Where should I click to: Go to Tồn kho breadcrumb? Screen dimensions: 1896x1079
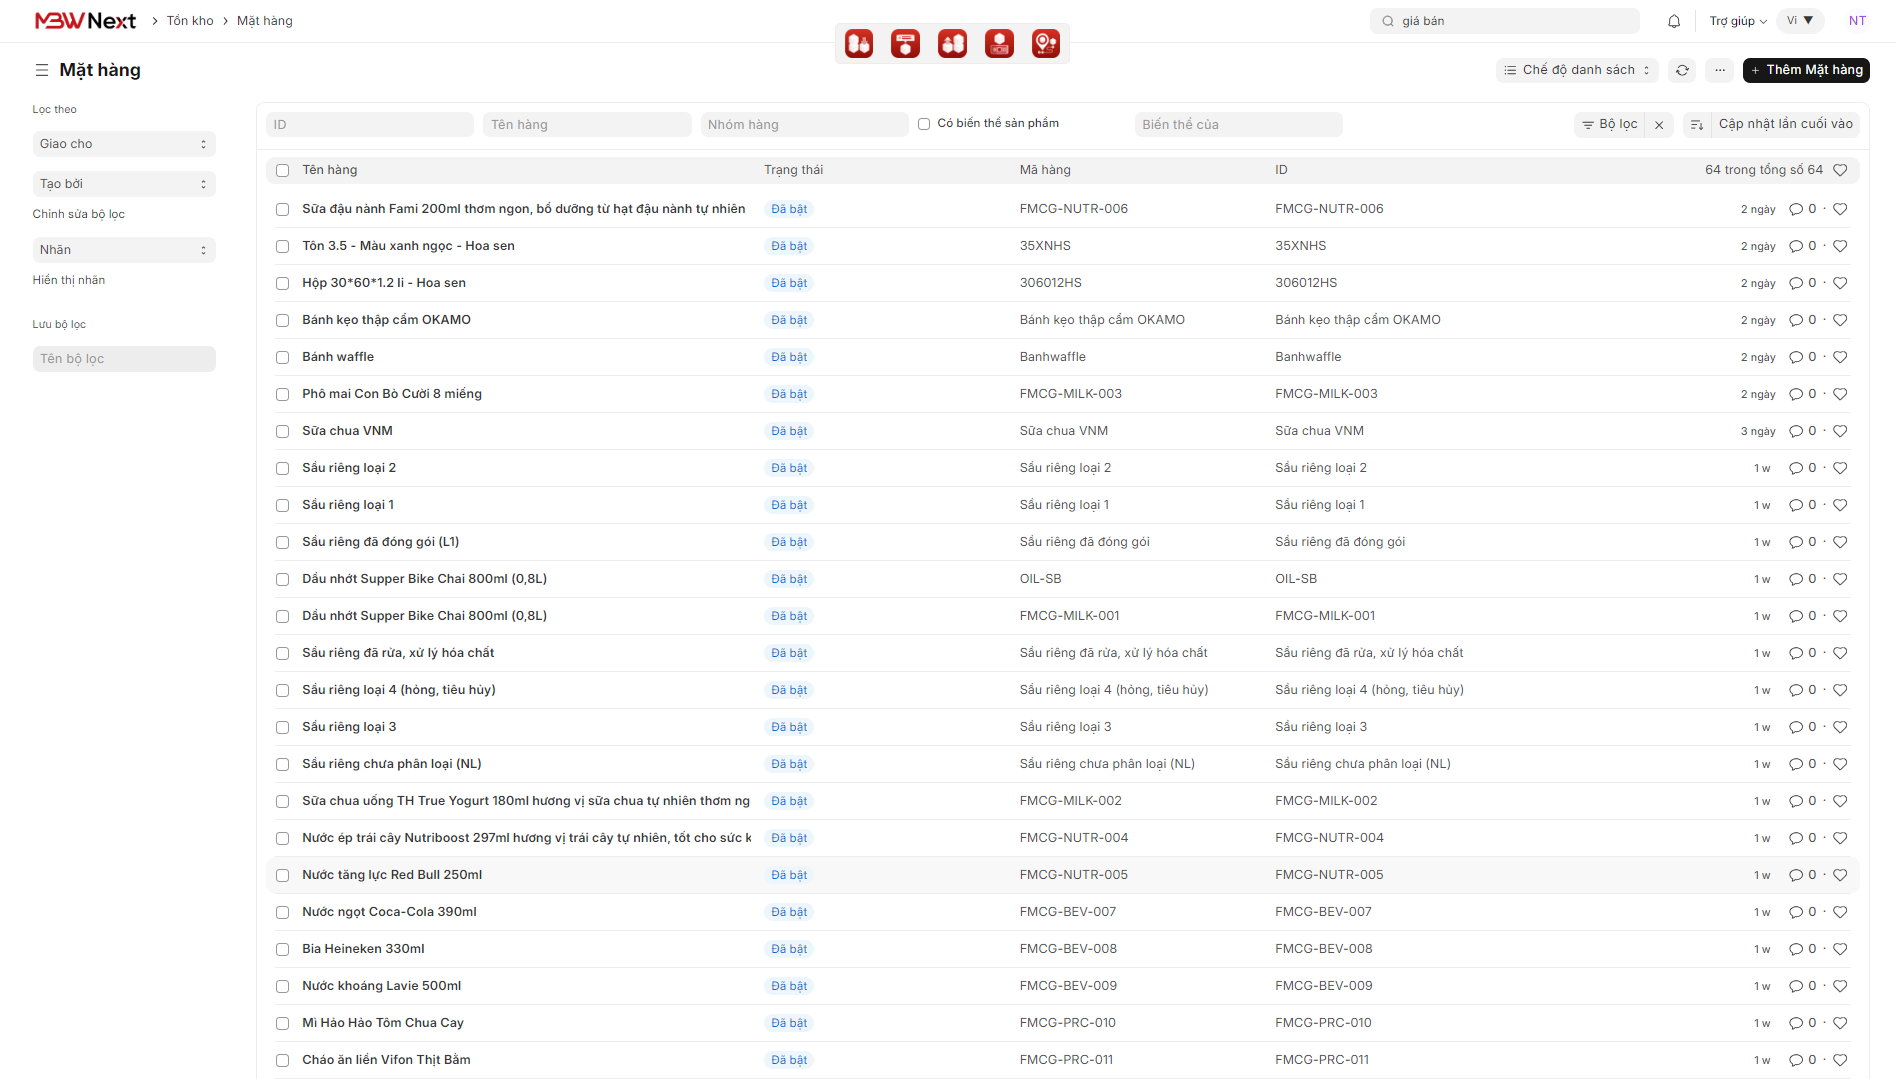[x=190, y=21]
